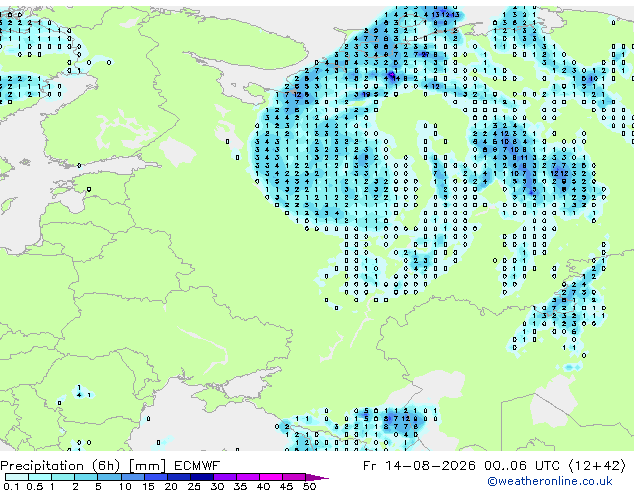The height and width of the screenshot is (490, 634).
Task: Click the forecast date 'Fr 14-08-2026'
Action: 419,466
